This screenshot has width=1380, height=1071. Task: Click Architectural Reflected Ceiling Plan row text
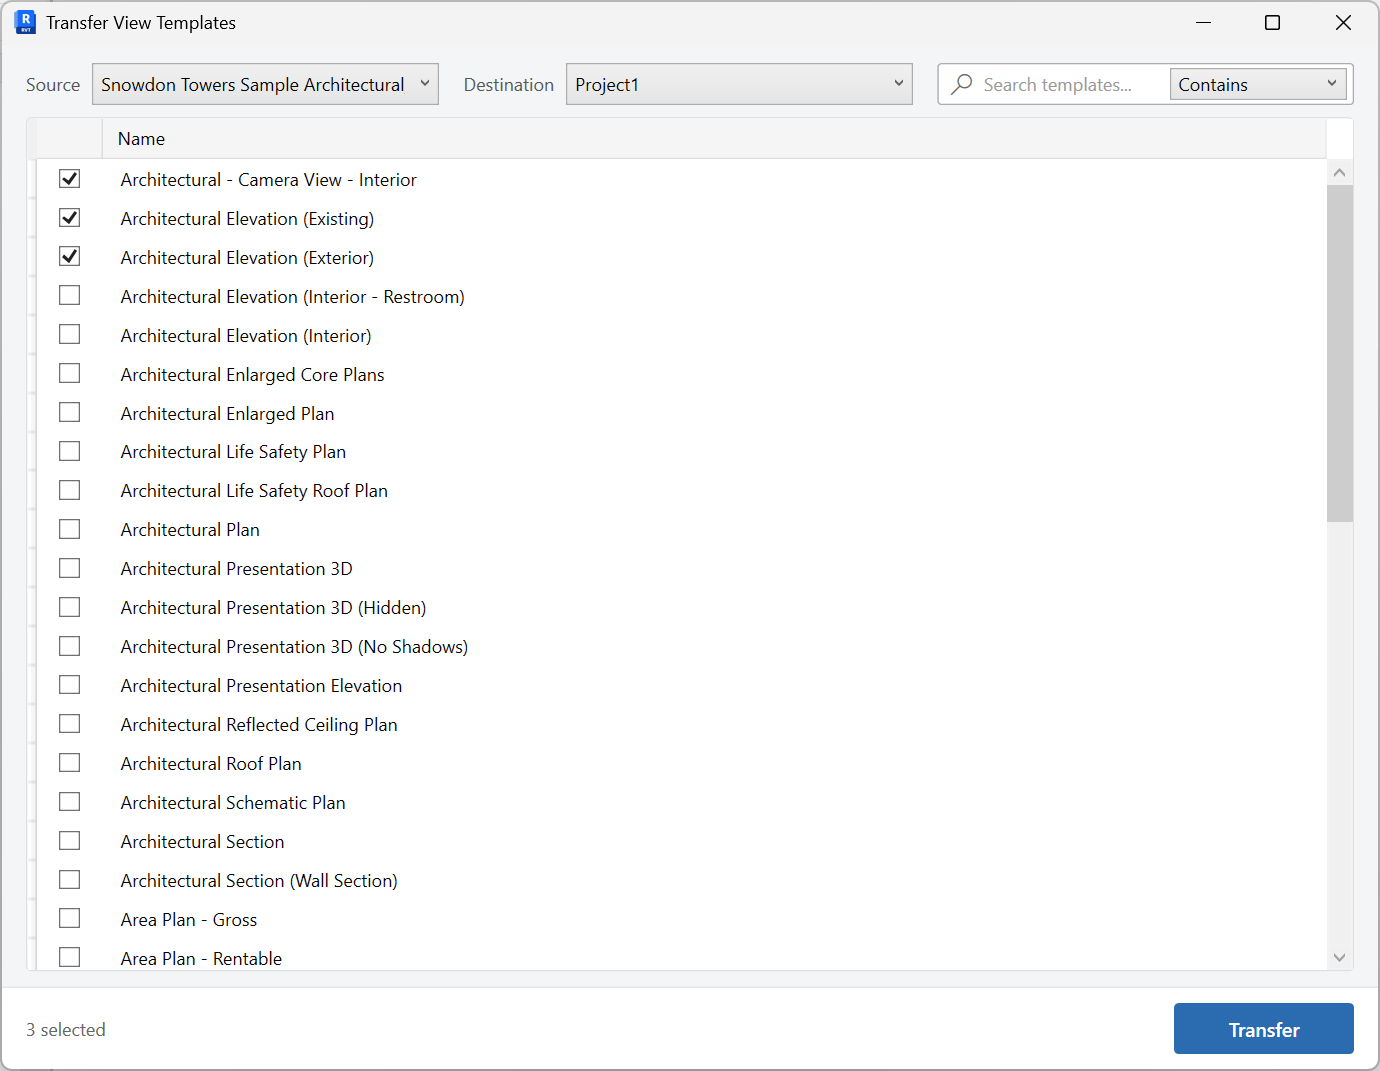tap(259, 725)
